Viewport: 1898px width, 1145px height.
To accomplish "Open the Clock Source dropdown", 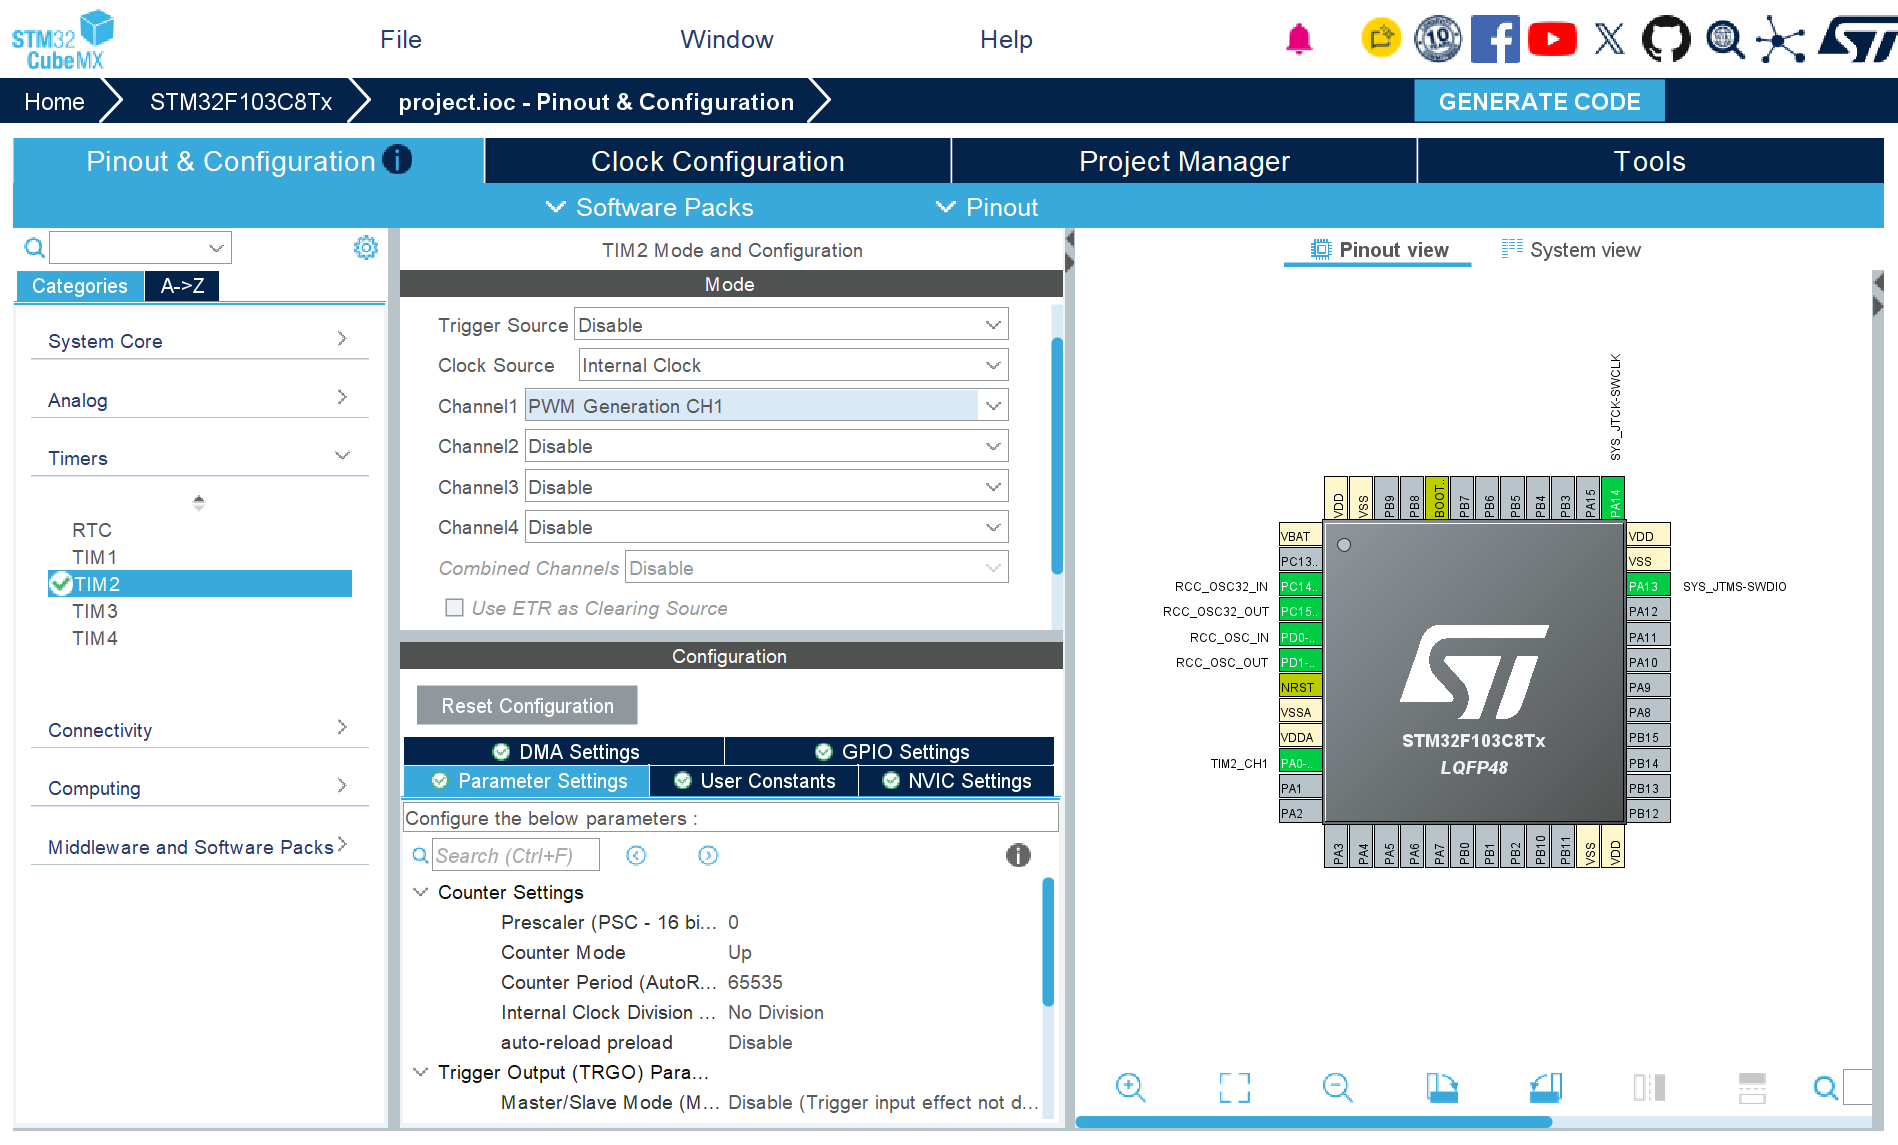I will tap(793, 365).
